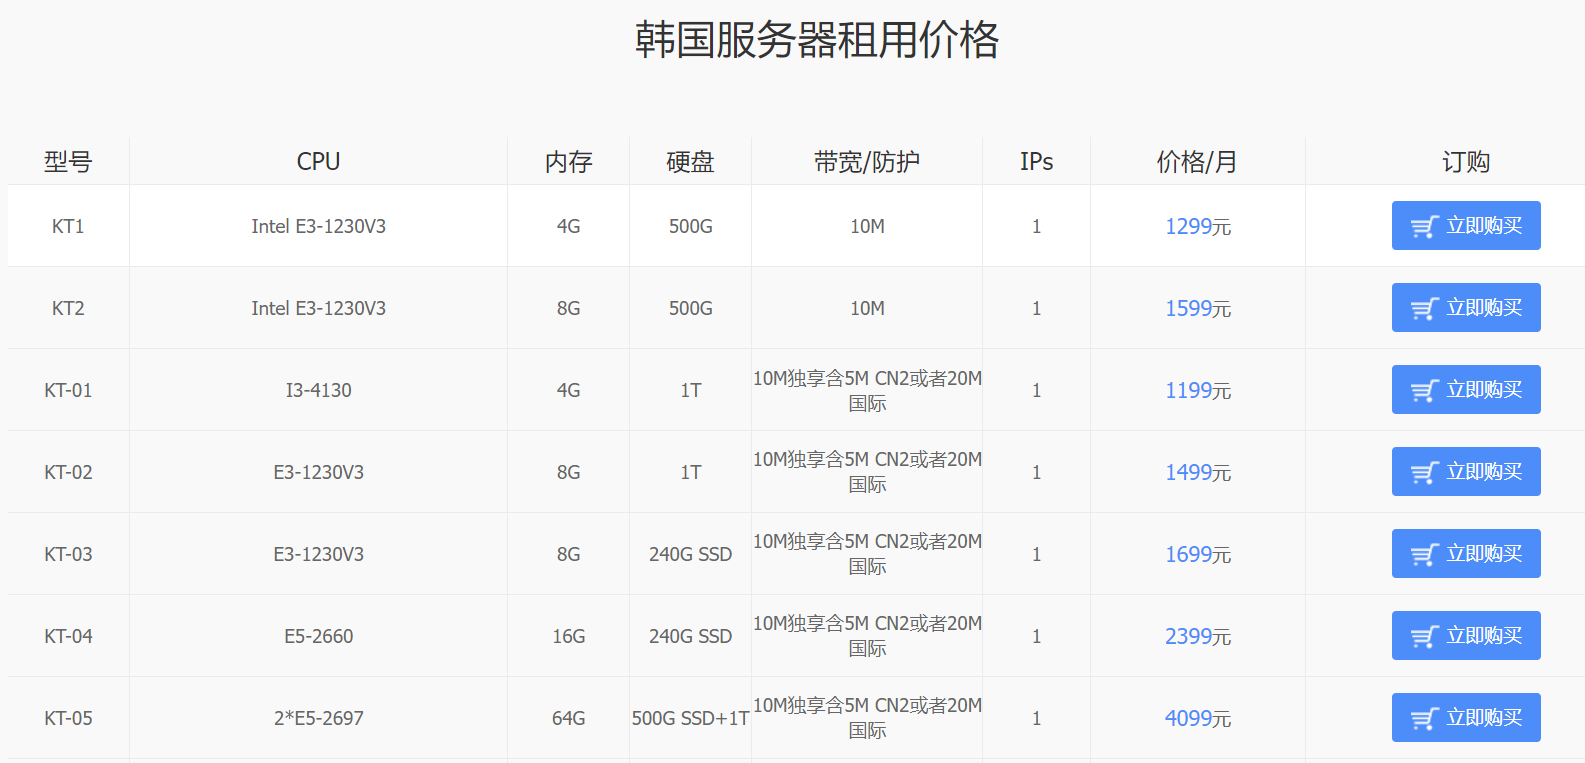
Task: Click the cart icon in the KT2 row
Action: (1424, 309)
